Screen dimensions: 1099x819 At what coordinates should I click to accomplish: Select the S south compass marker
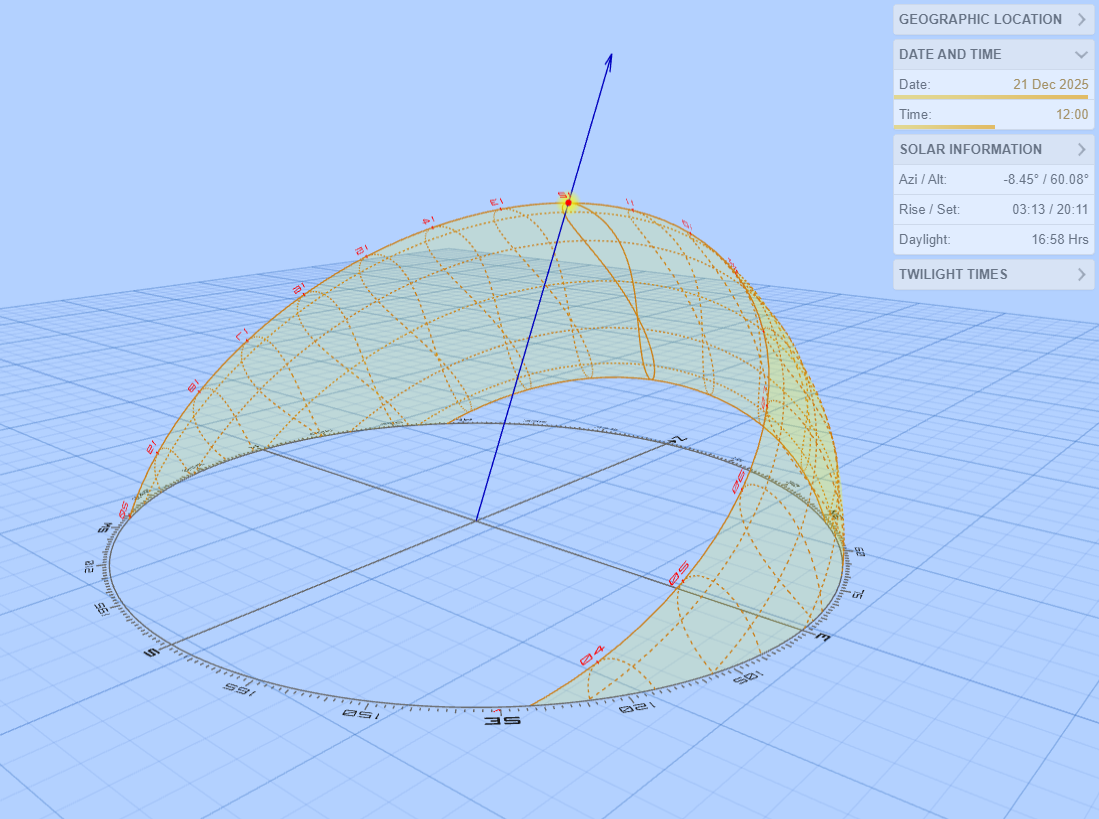[x=153, y=652]
